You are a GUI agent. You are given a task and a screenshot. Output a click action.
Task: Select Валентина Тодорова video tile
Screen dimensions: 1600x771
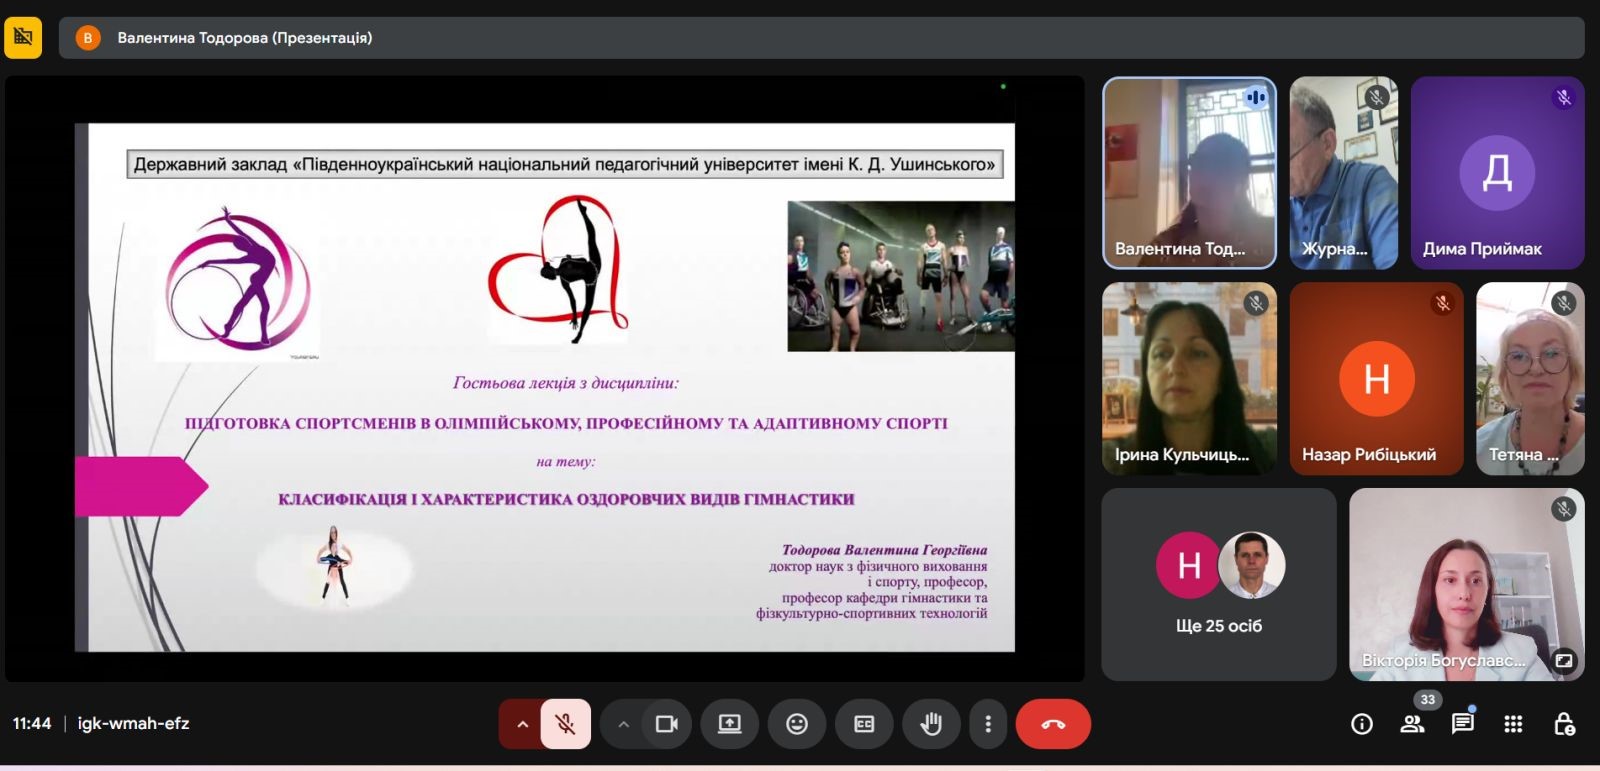click(x=1189, y=173)
